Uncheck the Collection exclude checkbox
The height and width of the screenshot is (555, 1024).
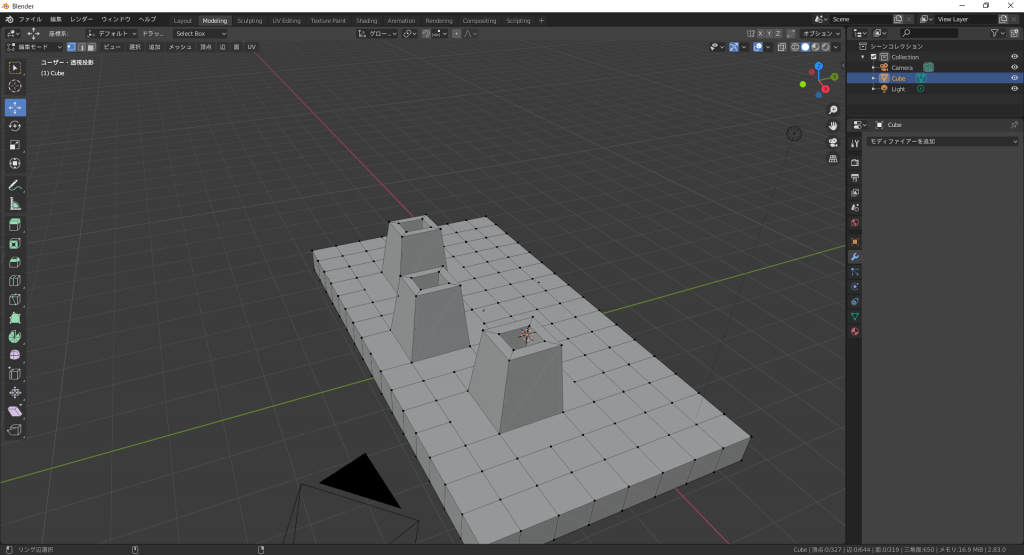[874, 57]
